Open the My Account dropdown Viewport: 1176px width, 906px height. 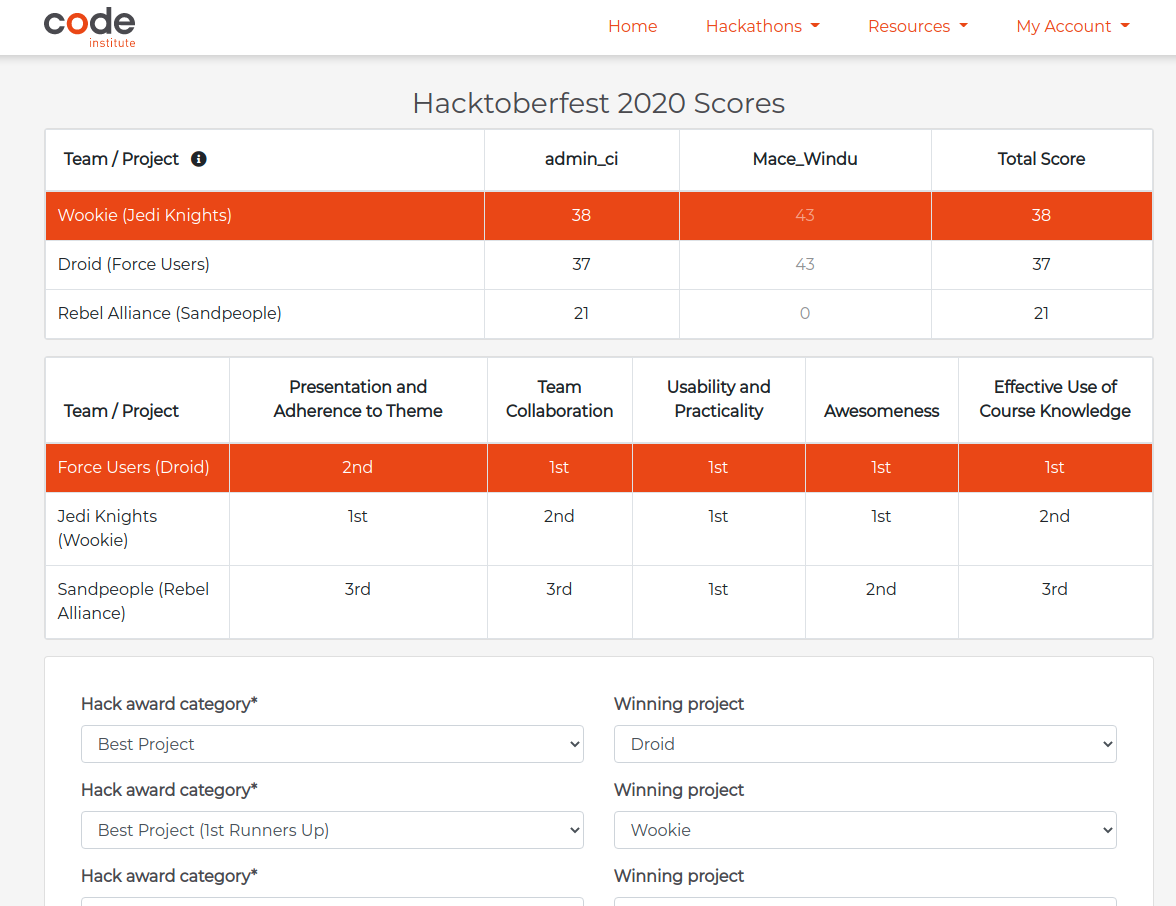point(1072,26)
